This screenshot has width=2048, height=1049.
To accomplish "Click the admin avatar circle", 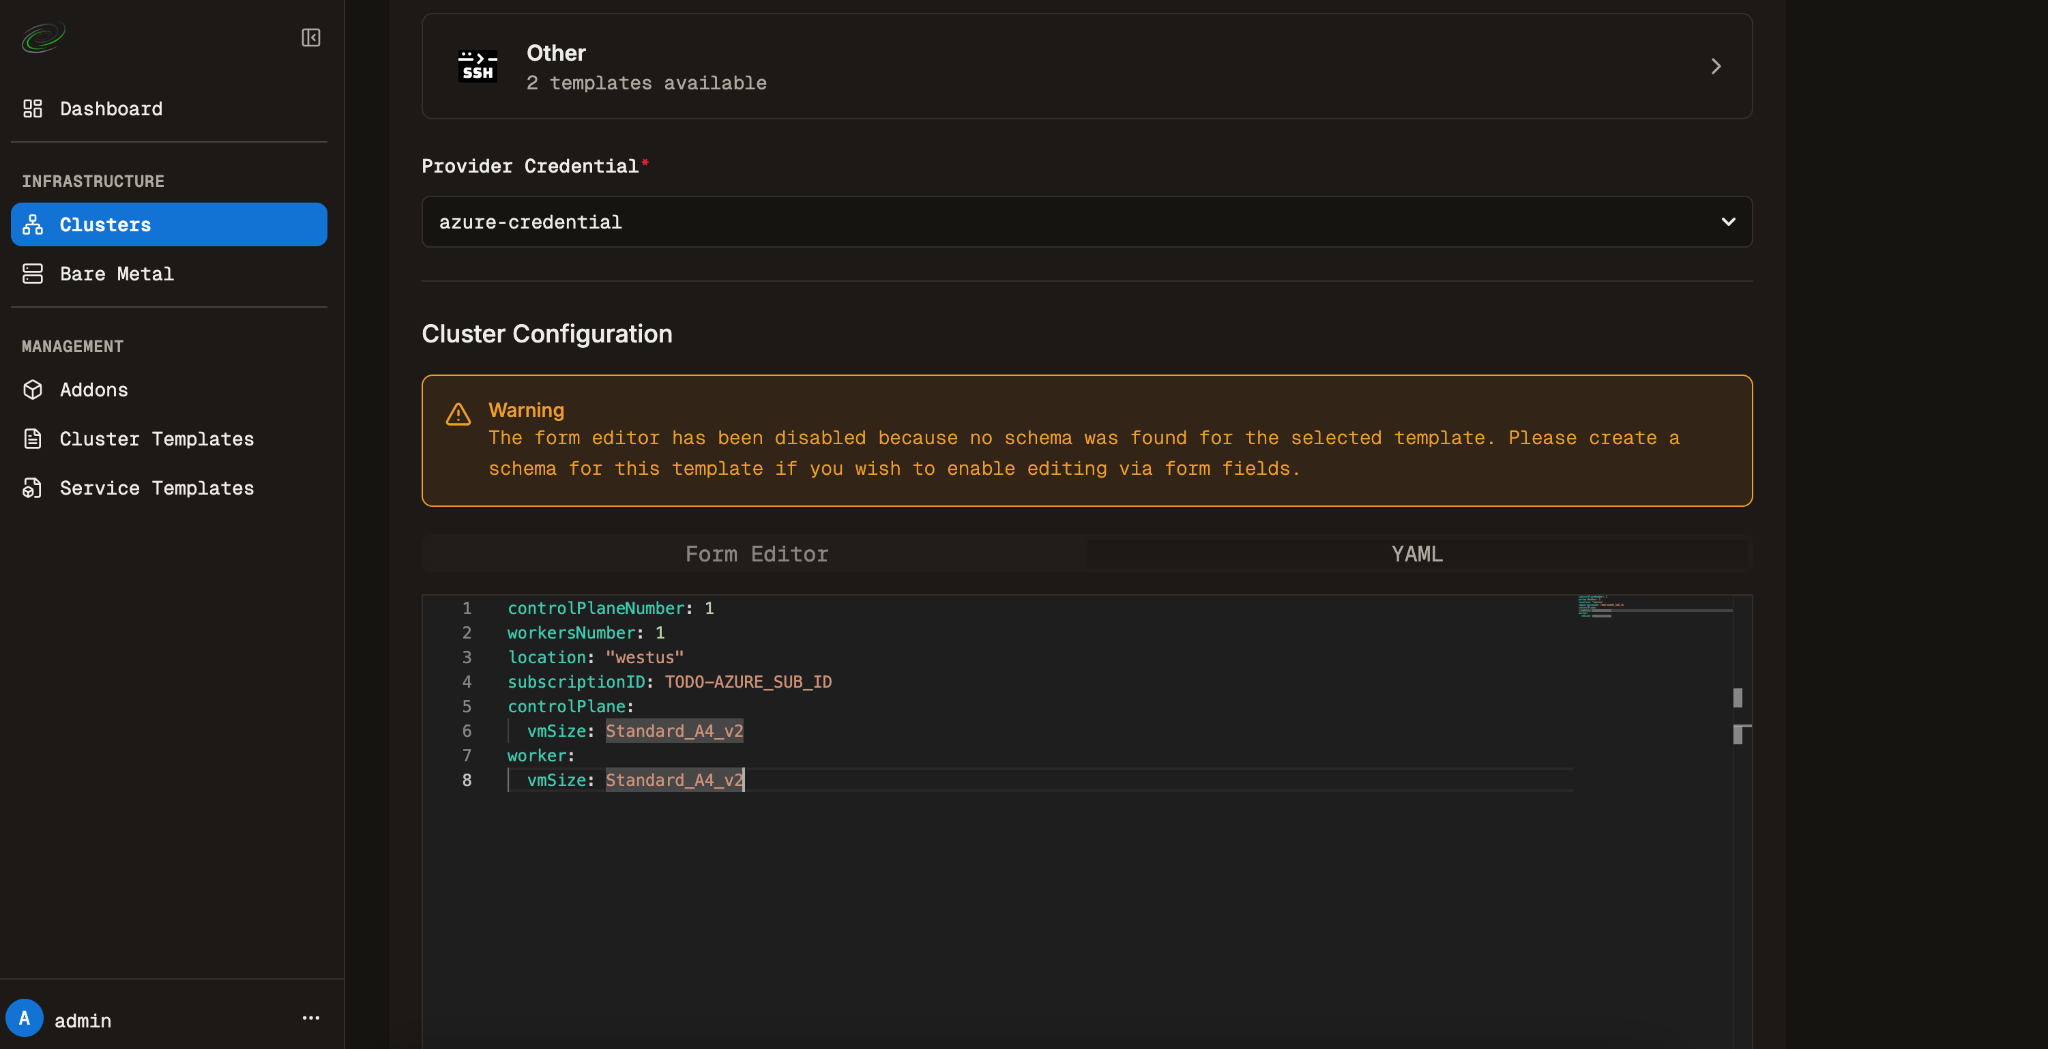I will point(25,1019).
